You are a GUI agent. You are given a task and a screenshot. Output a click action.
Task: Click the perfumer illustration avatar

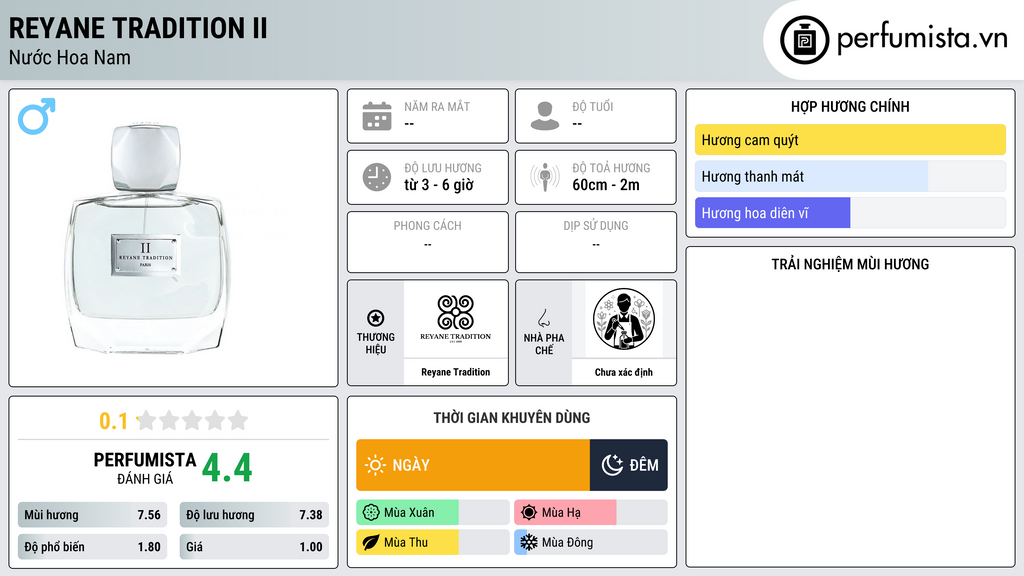[x=624, y=319]
